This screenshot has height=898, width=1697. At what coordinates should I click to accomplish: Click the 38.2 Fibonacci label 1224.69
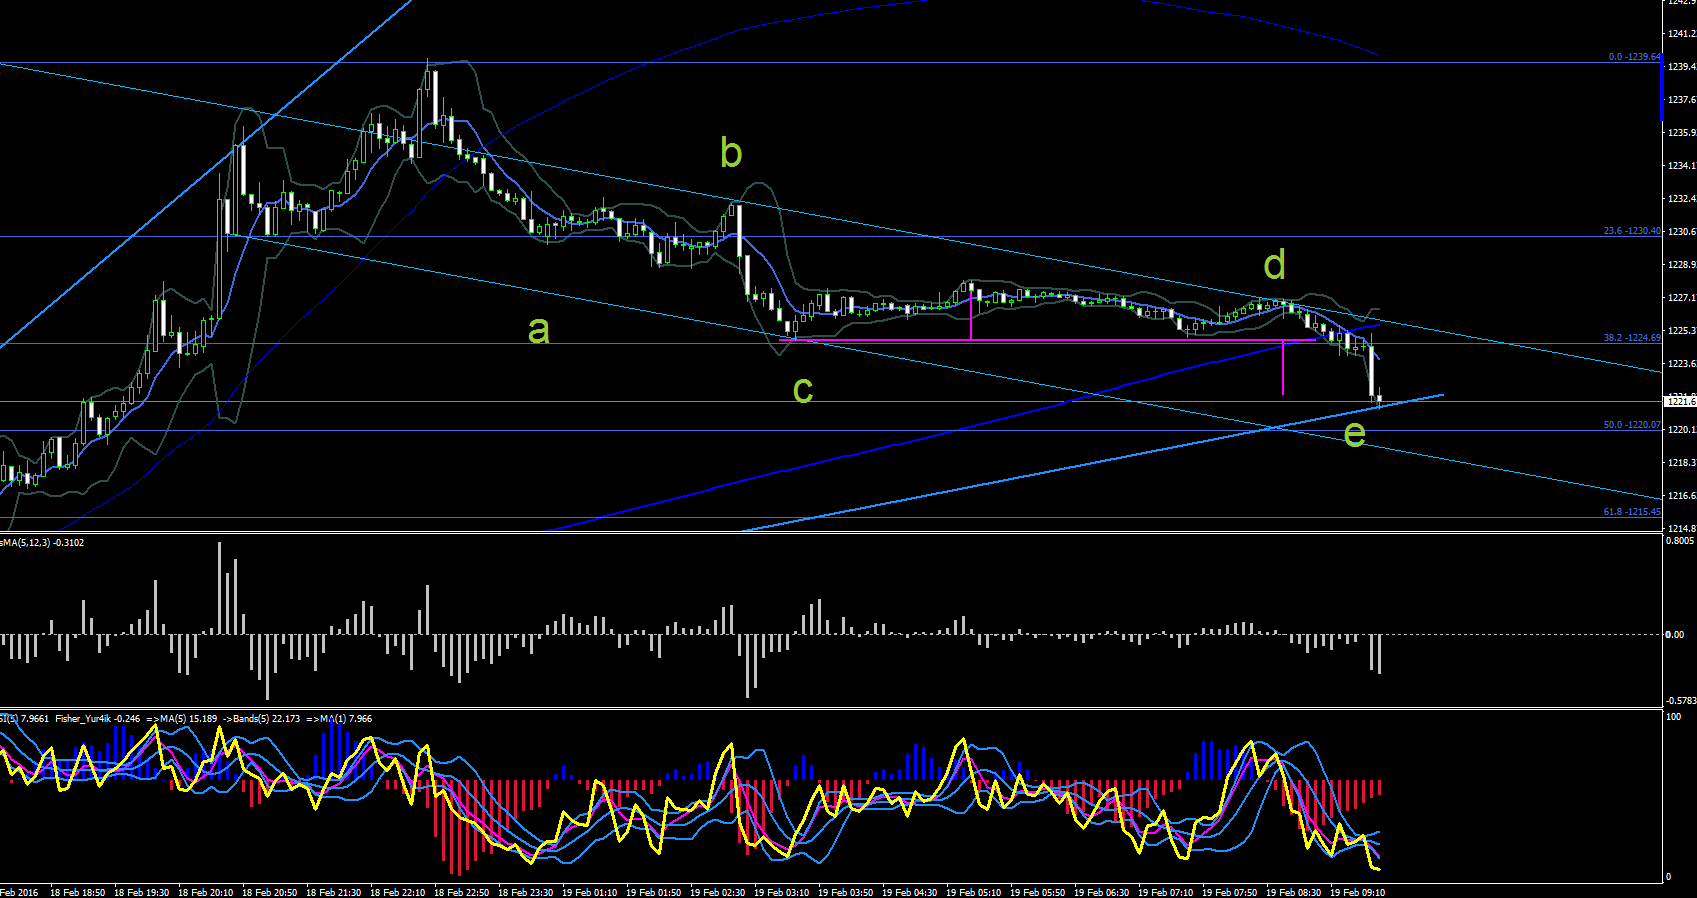pyautogui.click(x=1632, y=338)
